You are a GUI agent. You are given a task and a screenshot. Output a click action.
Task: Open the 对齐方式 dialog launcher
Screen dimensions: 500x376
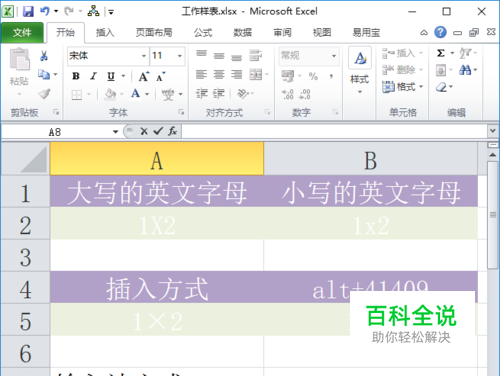coord(268,112)
